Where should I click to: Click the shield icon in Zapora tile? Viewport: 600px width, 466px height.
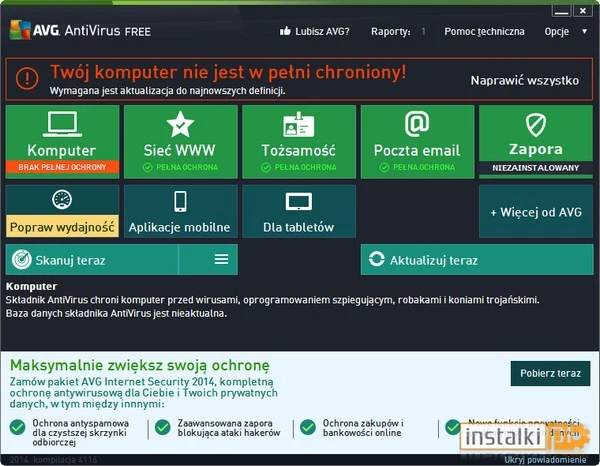coord(536,124)
